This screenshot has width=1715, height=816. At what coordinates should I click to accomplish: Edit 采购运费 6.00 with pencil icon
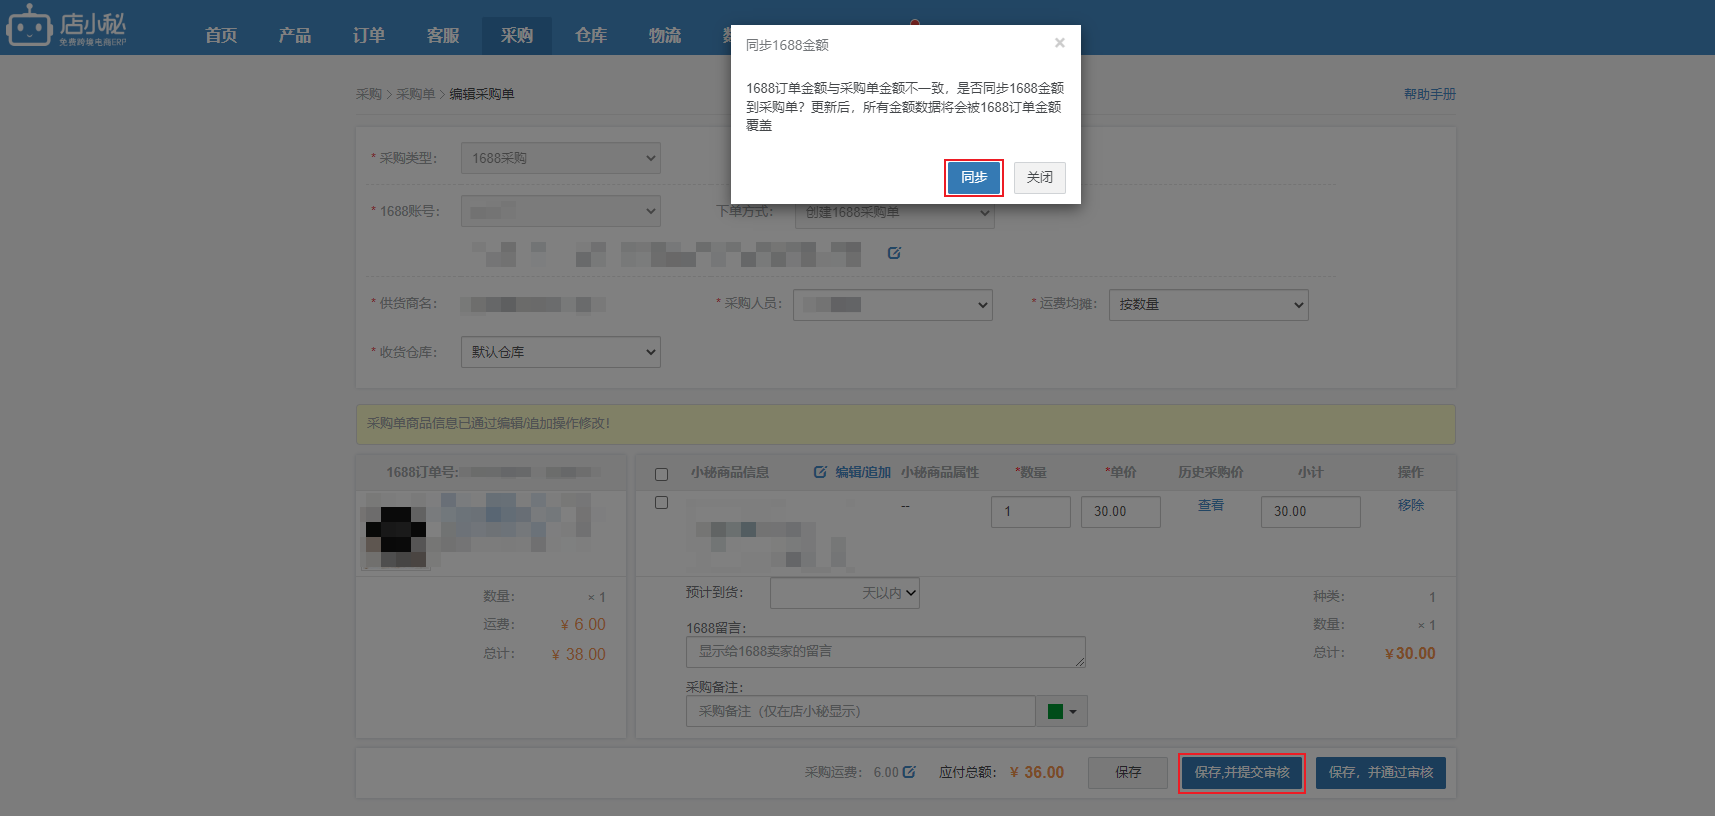(909, 772)
